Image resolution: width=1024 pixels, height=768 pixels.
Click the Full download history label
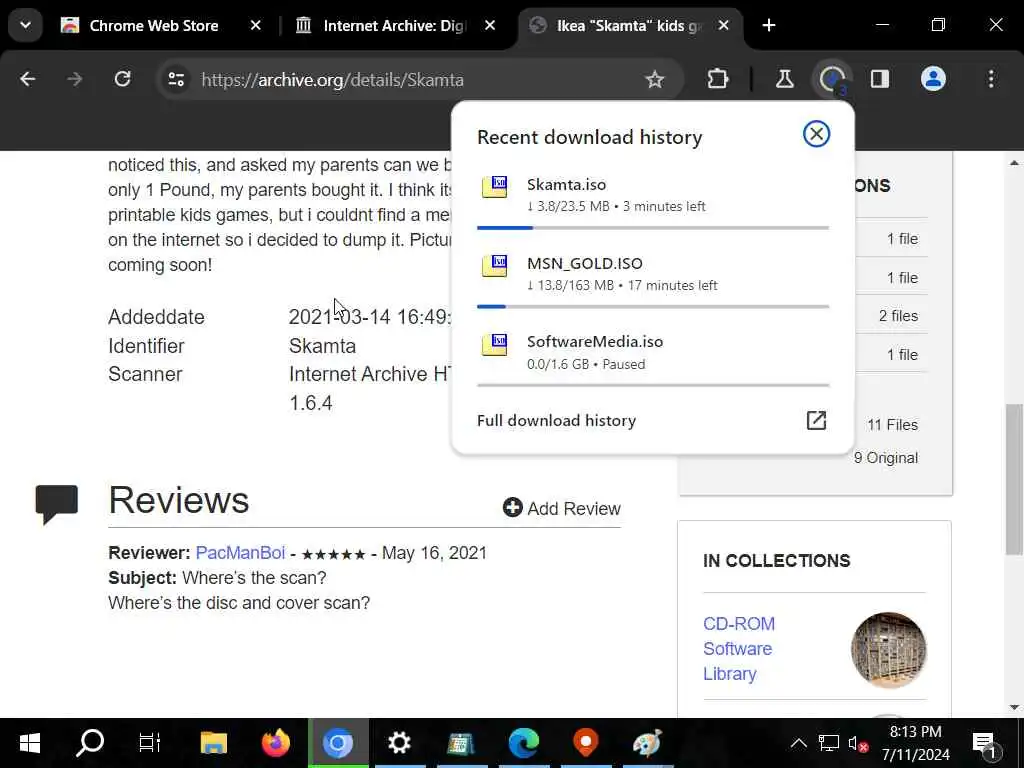click(556, 420)
